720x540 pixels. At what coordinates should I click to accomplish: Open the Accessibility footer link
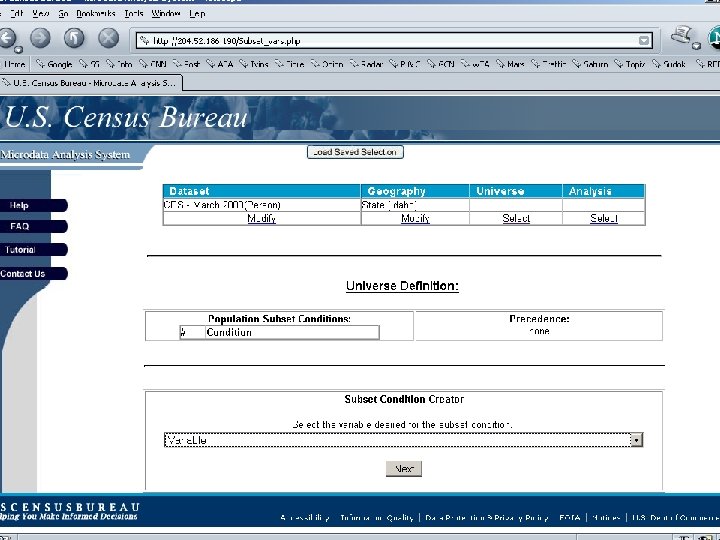click(x=305, y=518)
